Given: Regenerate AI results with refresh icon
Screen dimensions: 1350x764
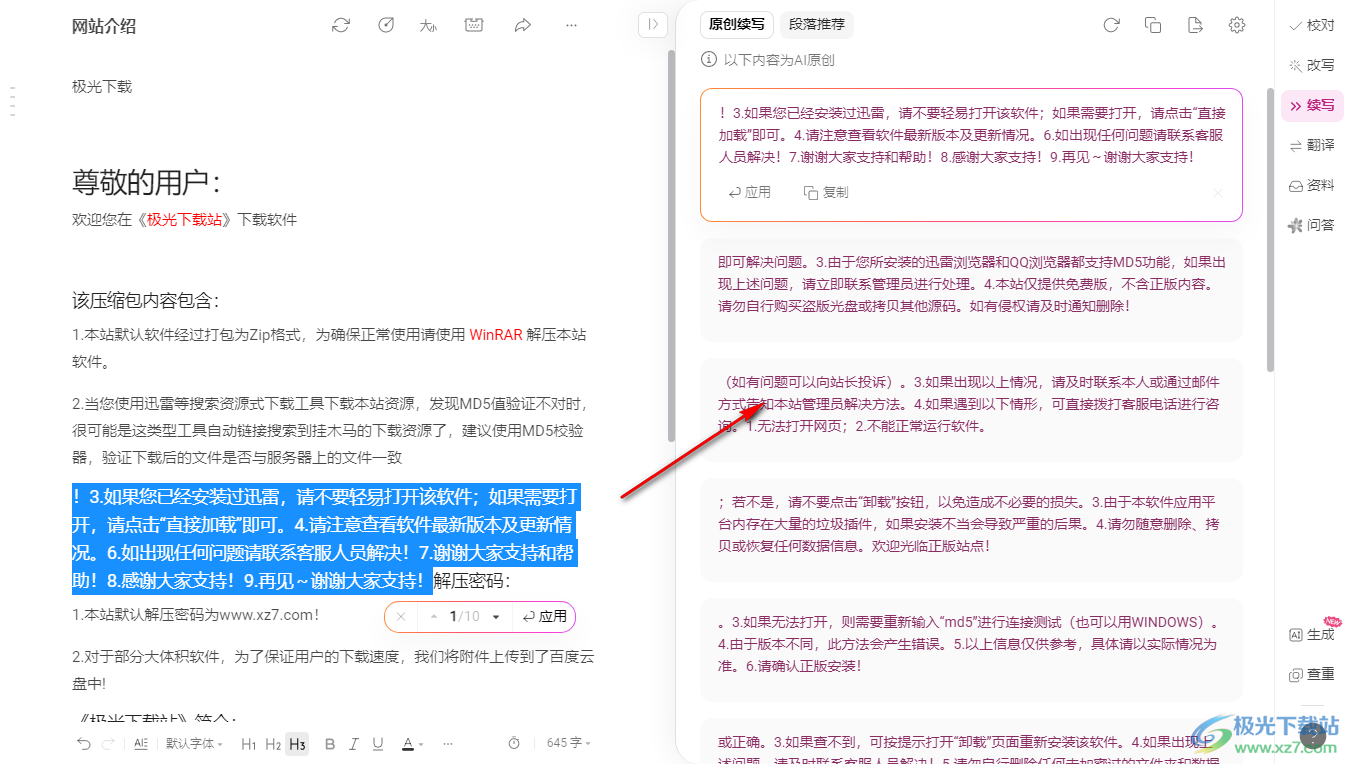Looking at the screenshot, I should 1111,25.
